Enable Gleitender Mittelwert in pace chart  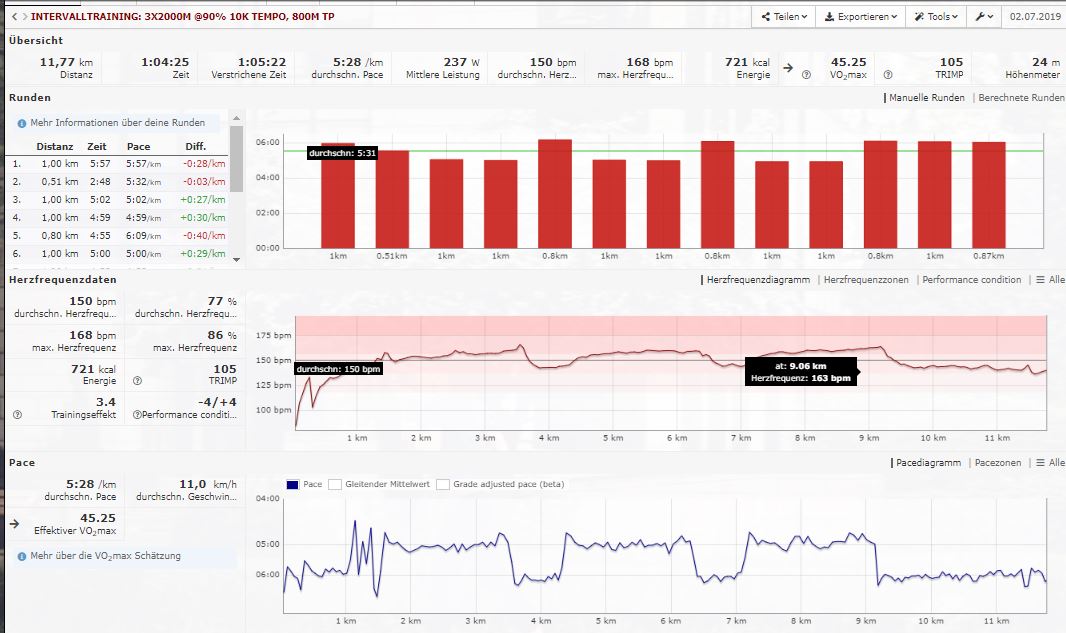pyautogui.click(x=335, y=484)
